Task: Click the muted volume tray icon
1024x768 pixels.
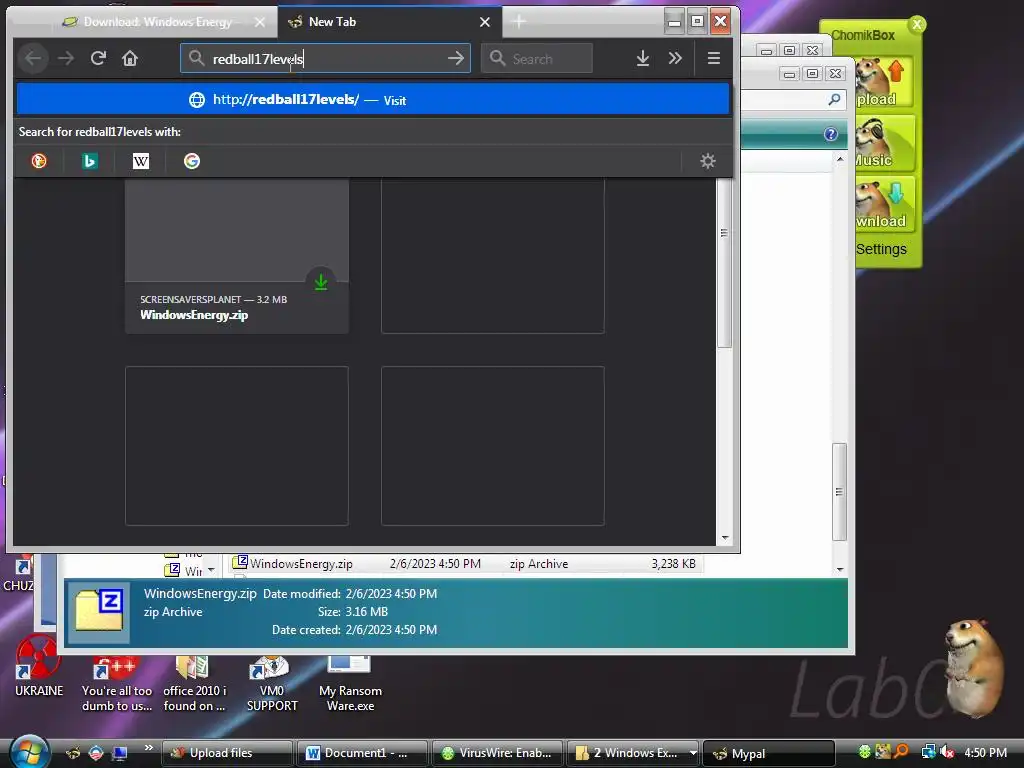Action: click(x=948, y=752)
